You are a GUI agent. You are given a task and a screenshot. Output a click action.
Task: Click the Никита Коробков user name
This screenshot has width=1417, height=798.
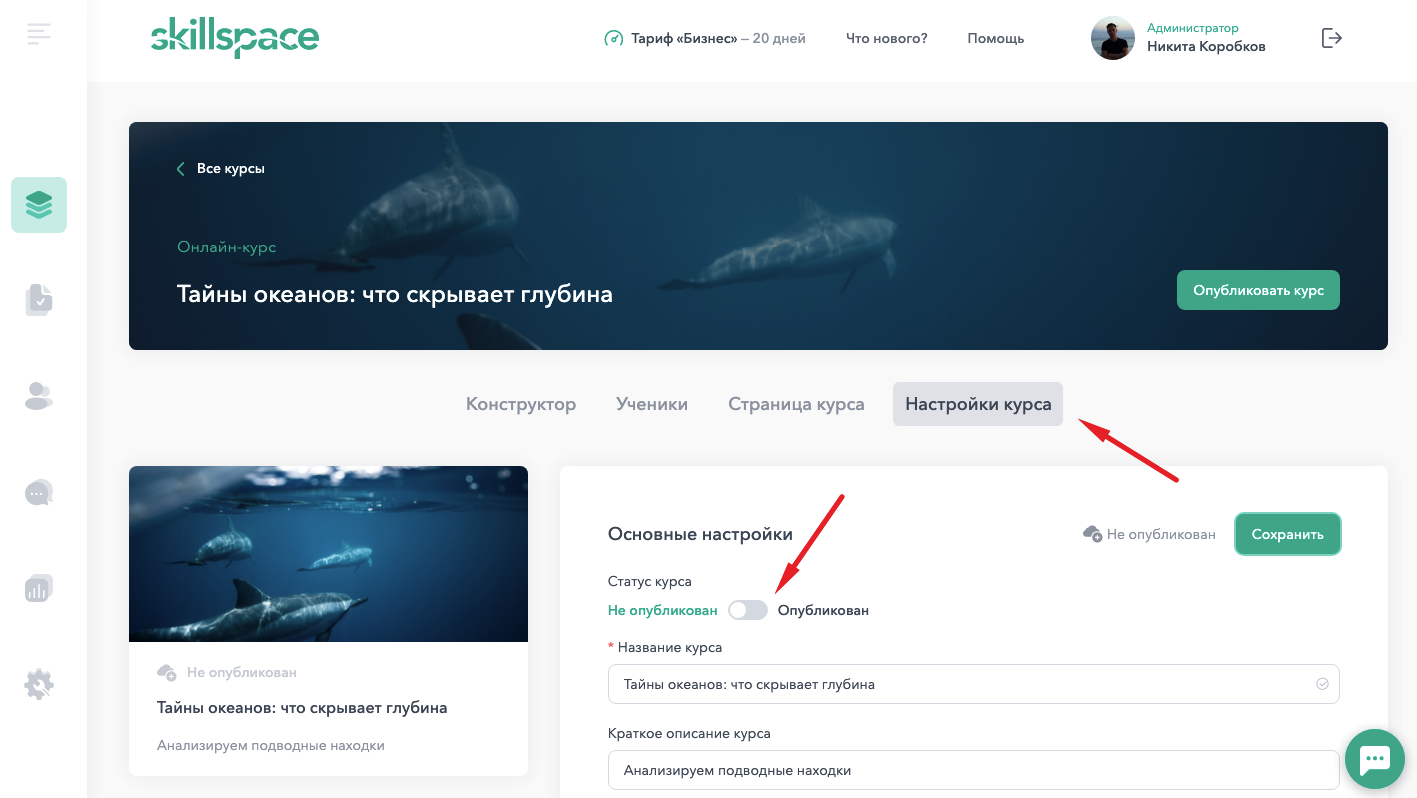[1206, 46]
